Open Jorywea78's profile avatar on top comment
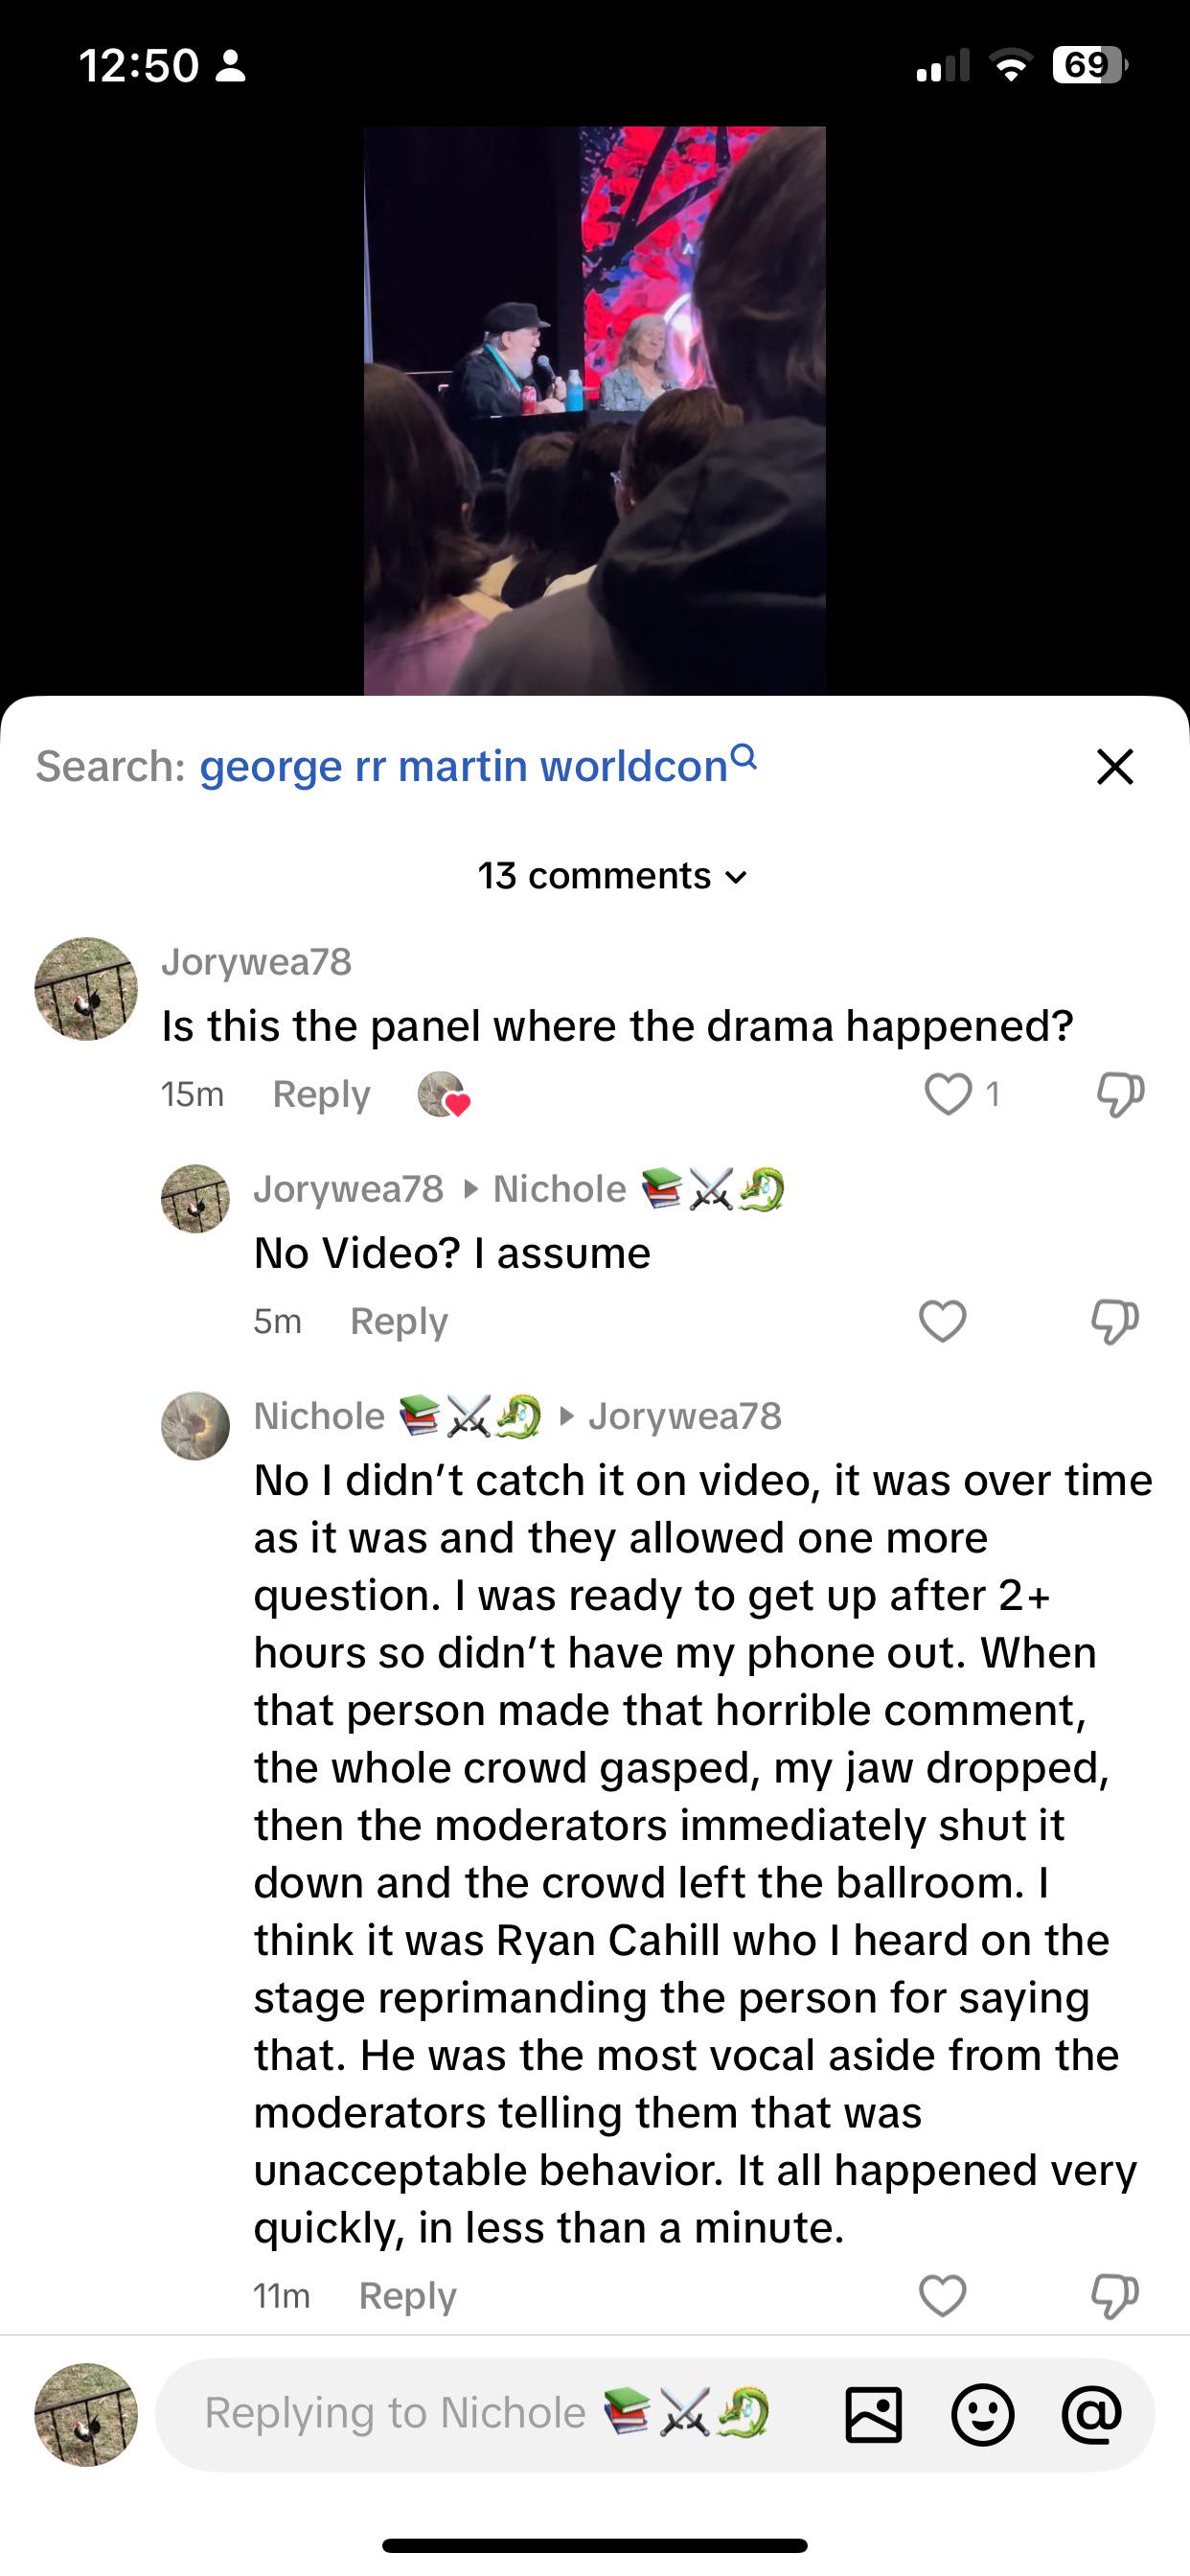1190x2576 pixels. tap(86, 988)
